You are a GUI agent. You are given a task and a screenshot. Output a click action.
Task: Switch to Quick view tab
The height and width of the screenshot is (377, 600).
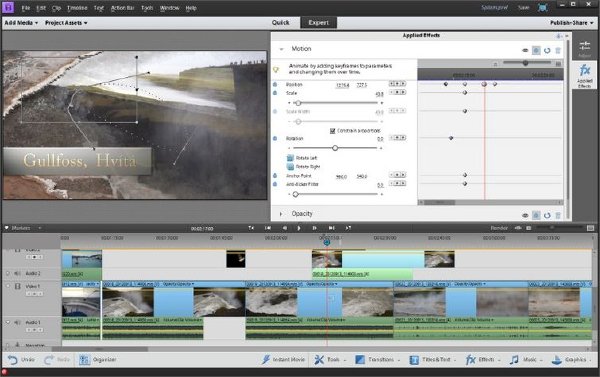(x=280, y=23)
